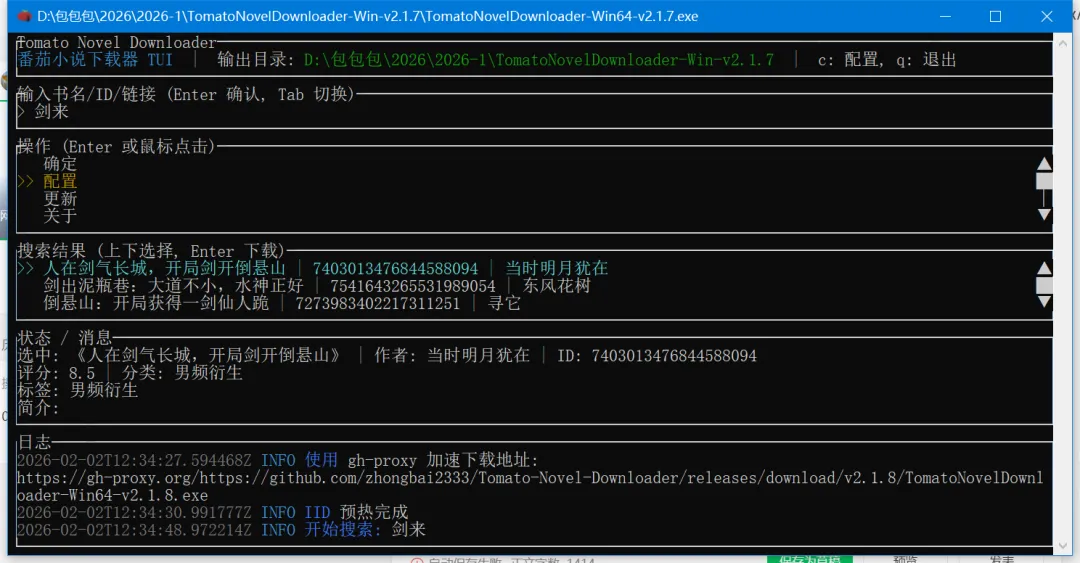The image size is (1080, 563).
Task: Click book ID 7273983402217311251
Action: pos(377,304)
